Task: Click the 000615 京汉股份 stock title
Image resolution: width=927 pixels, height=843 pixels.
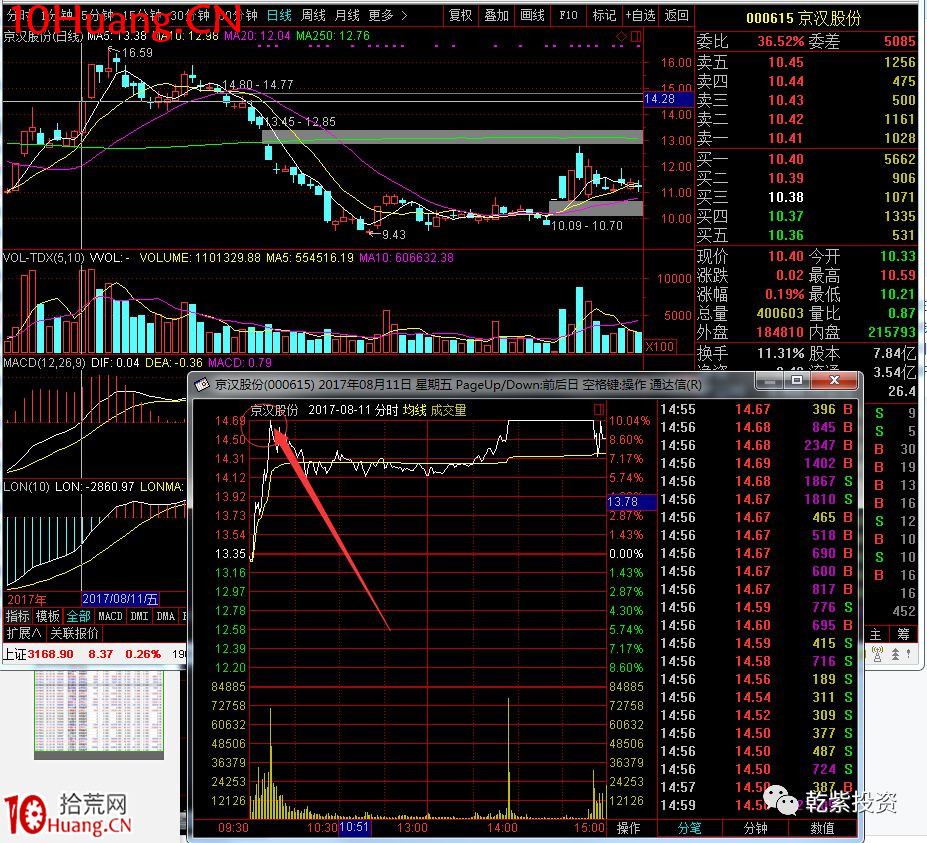Action: (x=803, y=18)
